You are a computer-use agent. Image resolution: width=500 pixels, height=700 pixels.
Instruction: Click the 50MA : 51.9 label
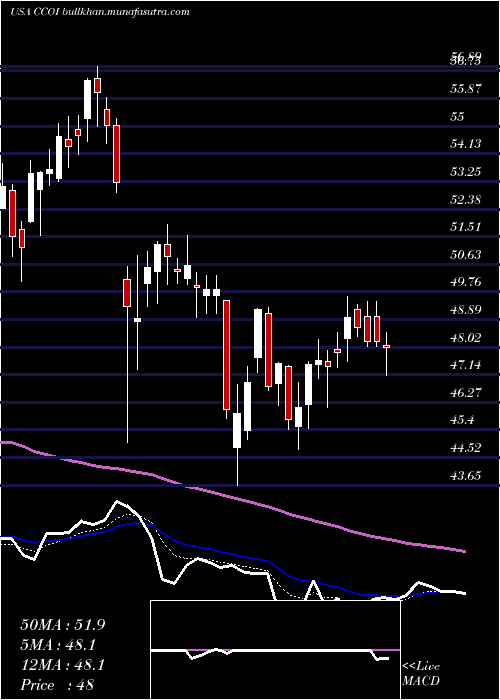(63, 625)
